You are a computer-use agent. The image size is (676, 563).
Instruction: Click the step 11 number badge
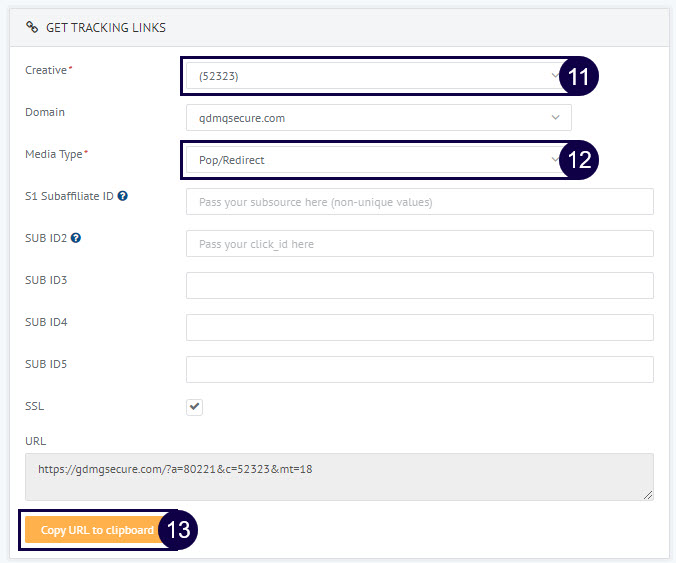[x=578, y=76]
